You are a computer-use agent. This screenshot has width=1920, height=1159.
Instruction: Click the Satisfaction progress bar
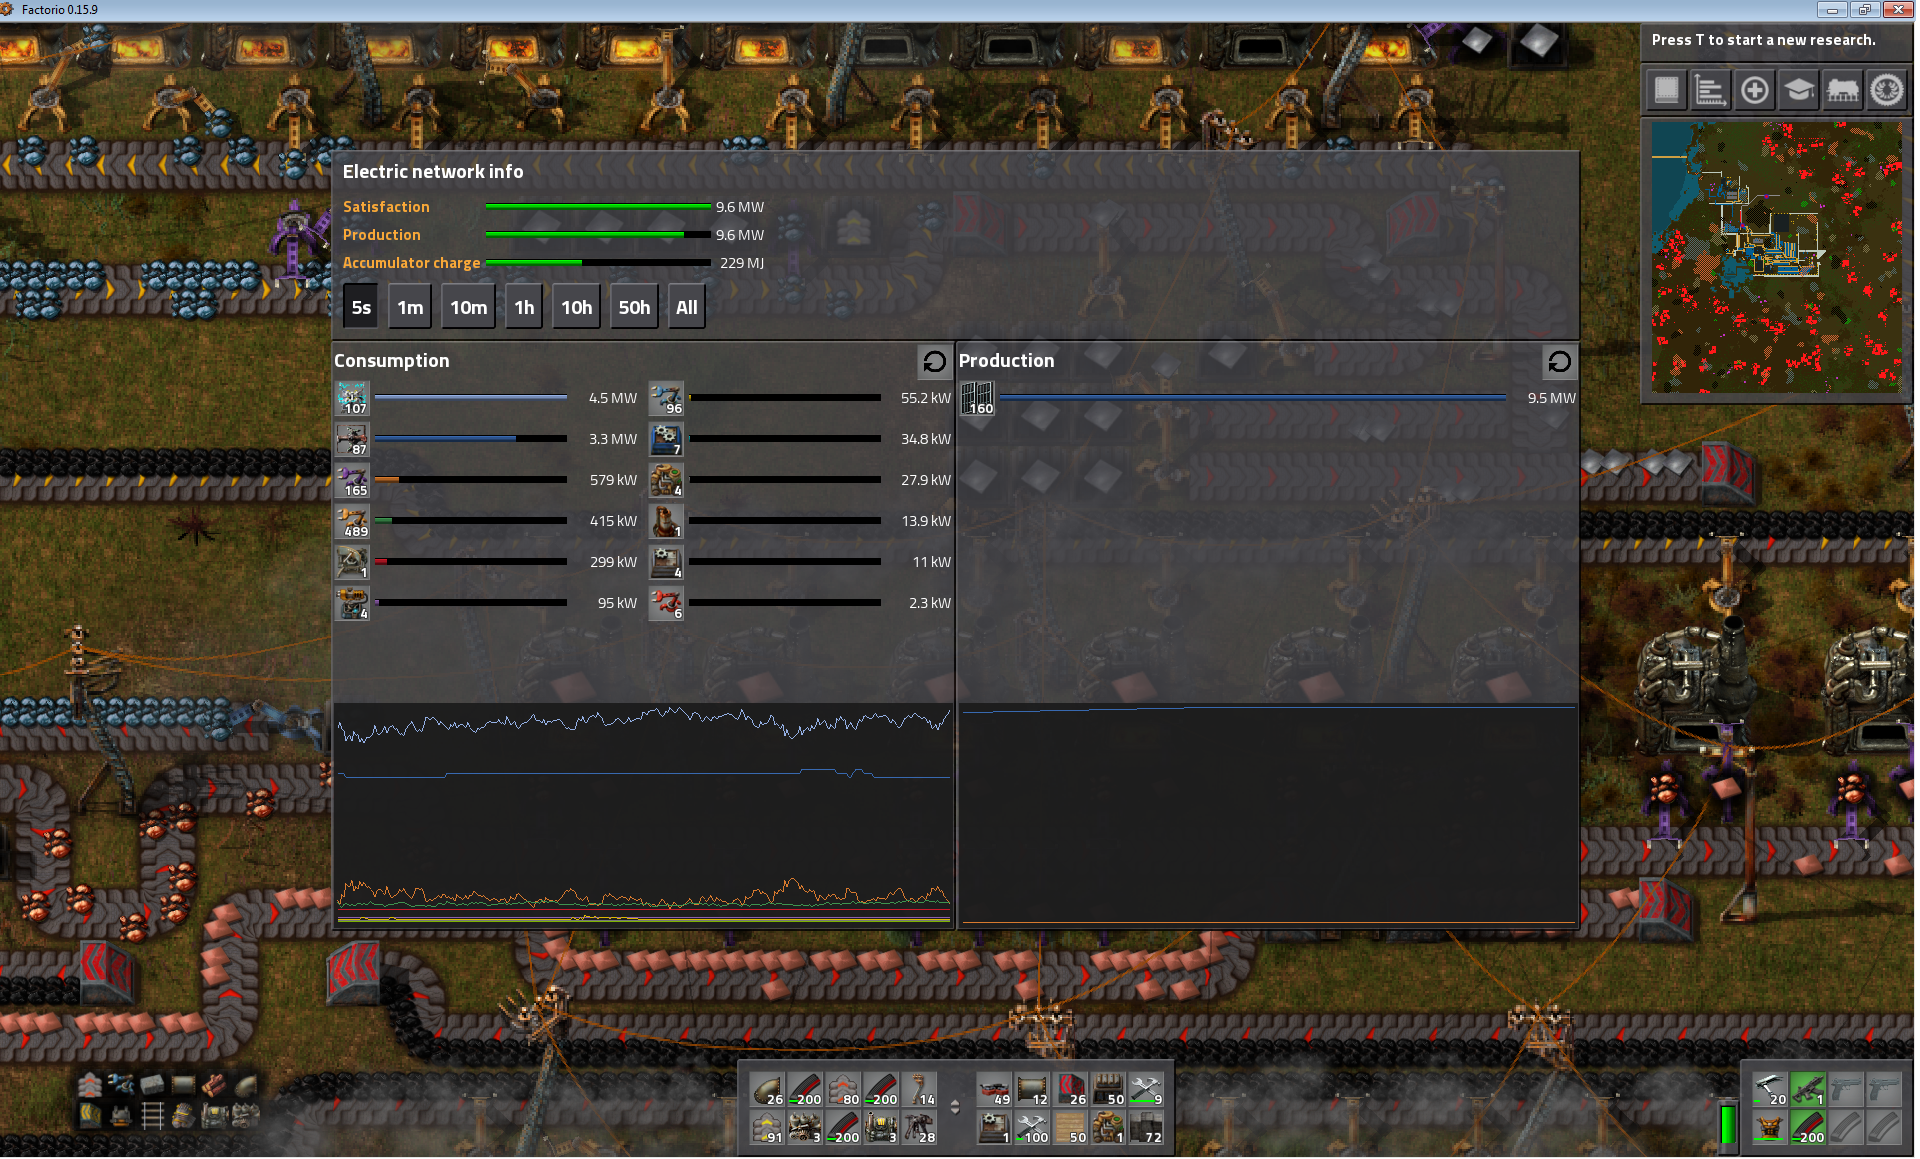click(x=598, y=207)
